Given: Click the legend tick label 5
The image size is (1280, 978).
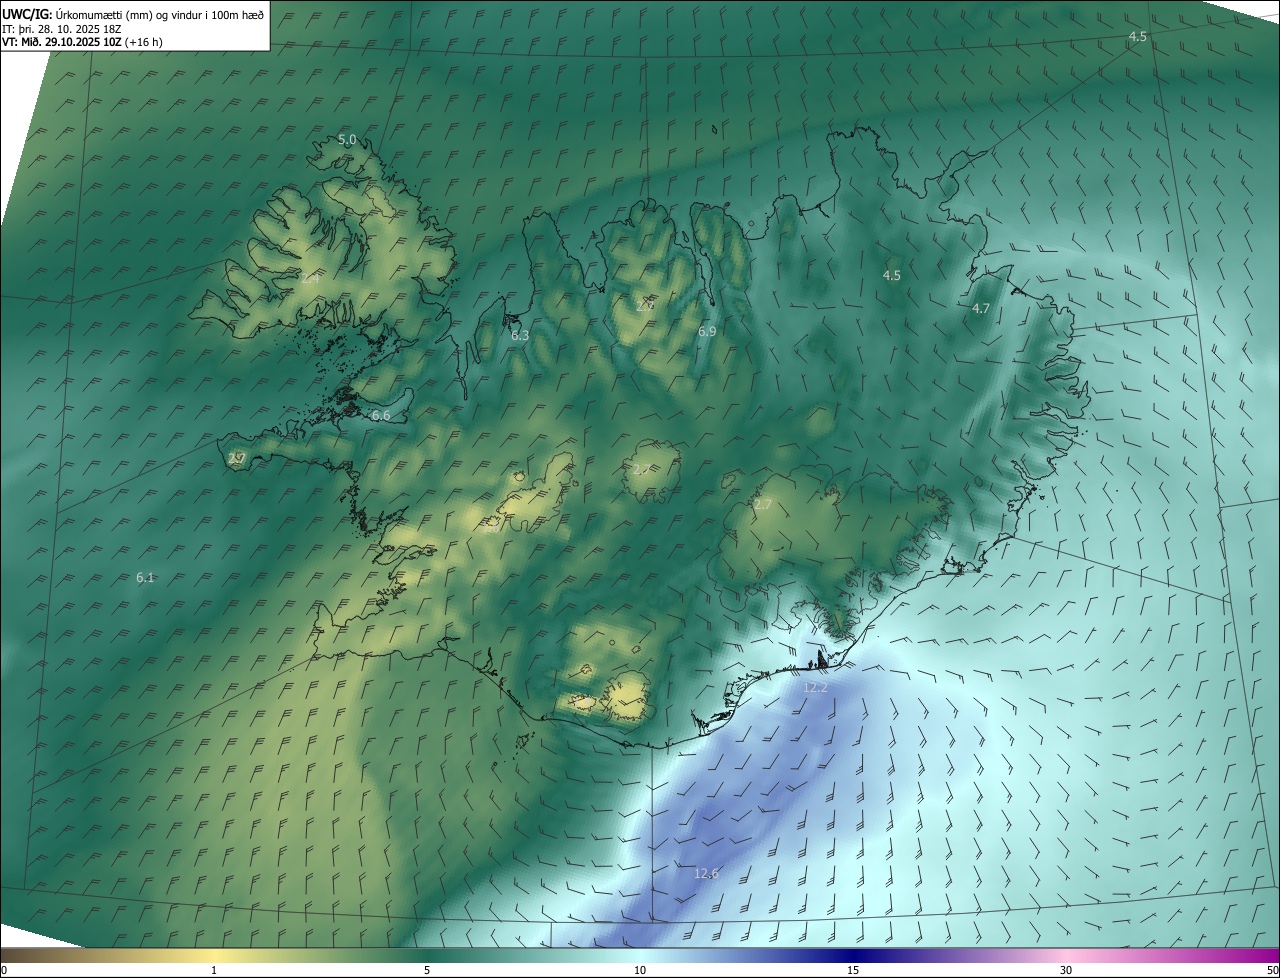Looking at the screenshot, I should click(427, 970).
